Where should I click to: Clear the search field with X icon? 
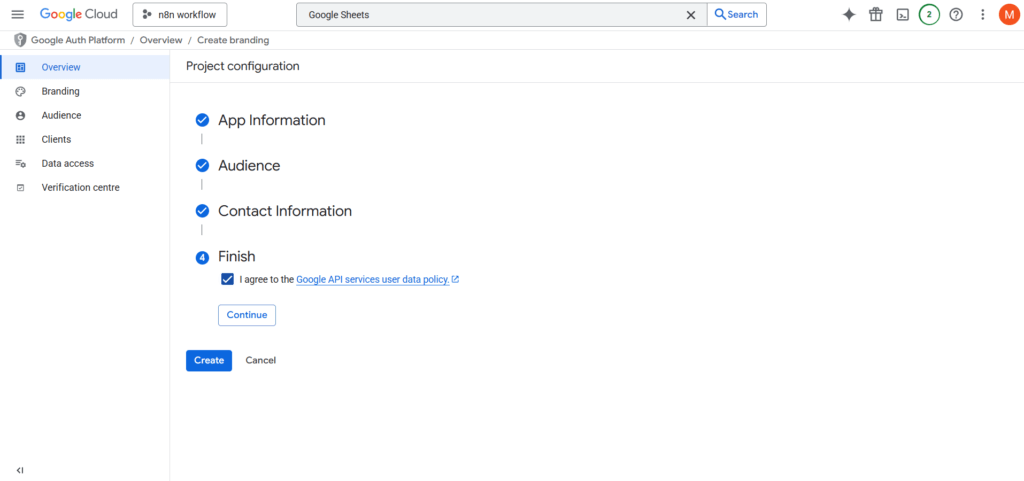click(x=690, y=15)
